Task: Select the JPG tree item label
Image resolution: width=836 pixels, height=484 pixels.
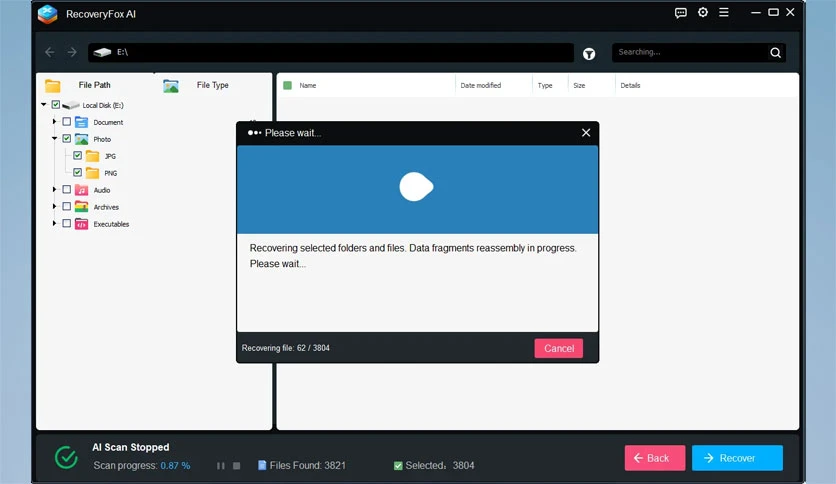Action: point(110,156)
